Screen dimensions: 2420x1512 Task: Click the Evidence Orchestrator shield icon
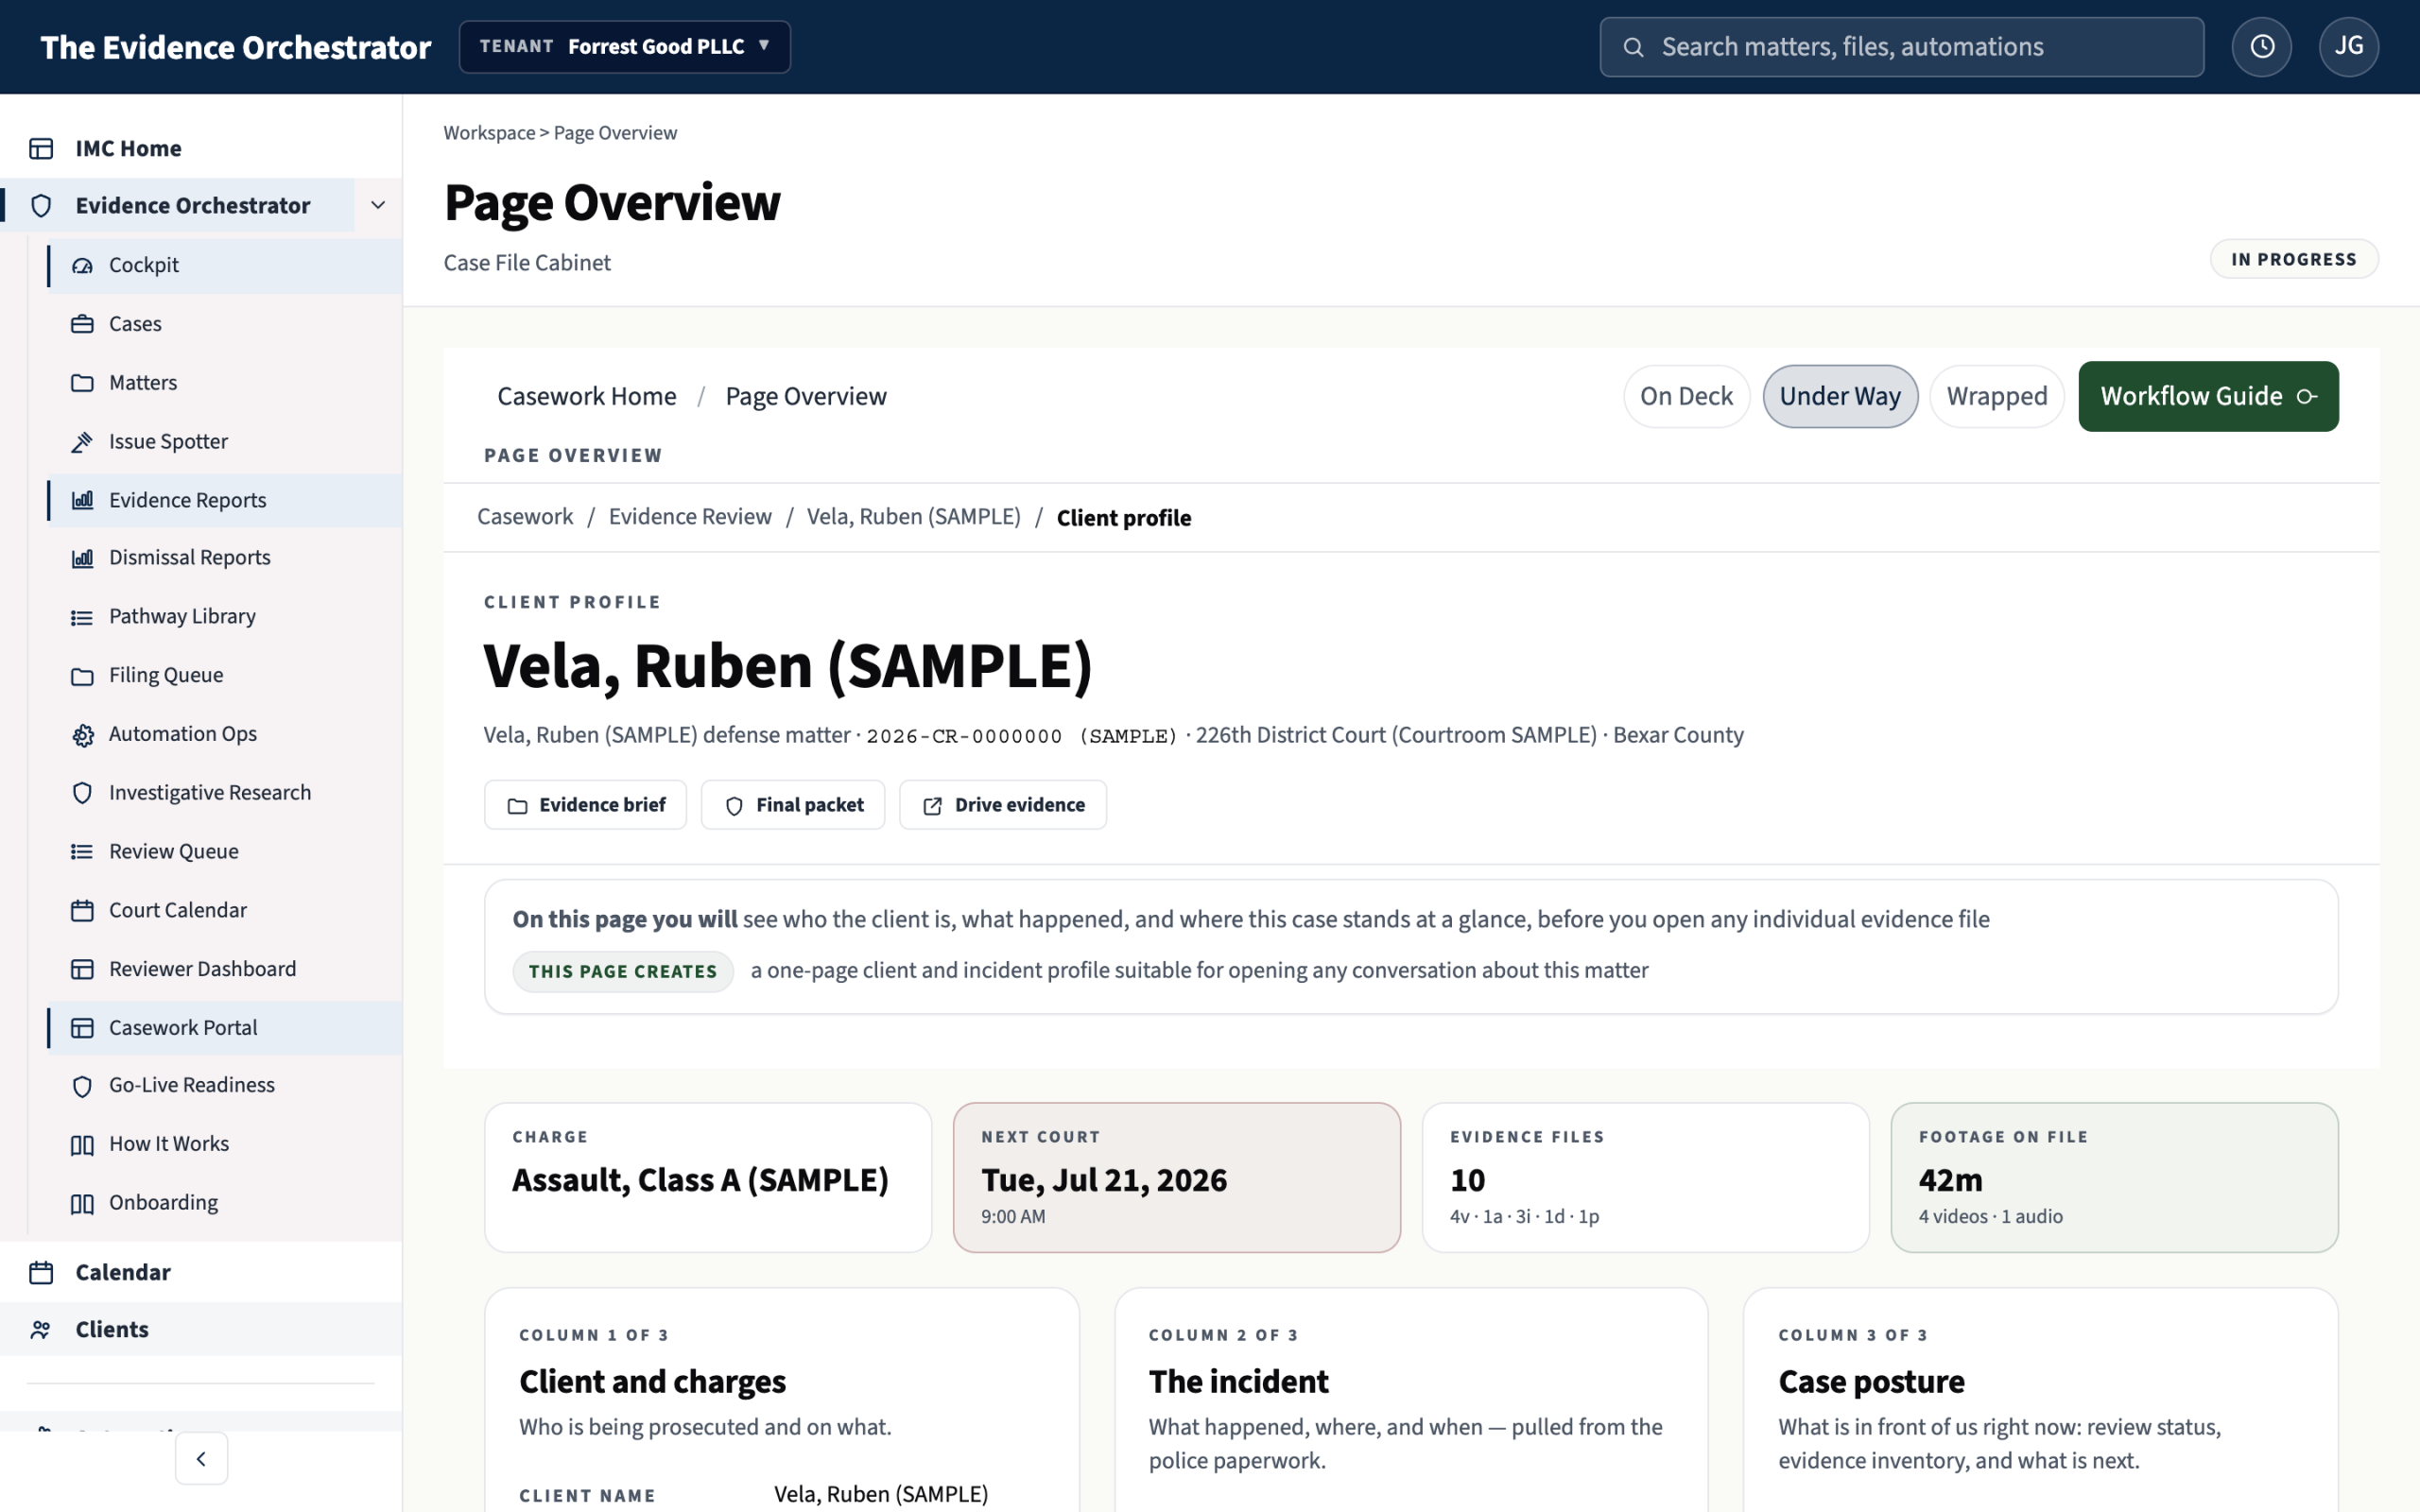coord(41,206)
